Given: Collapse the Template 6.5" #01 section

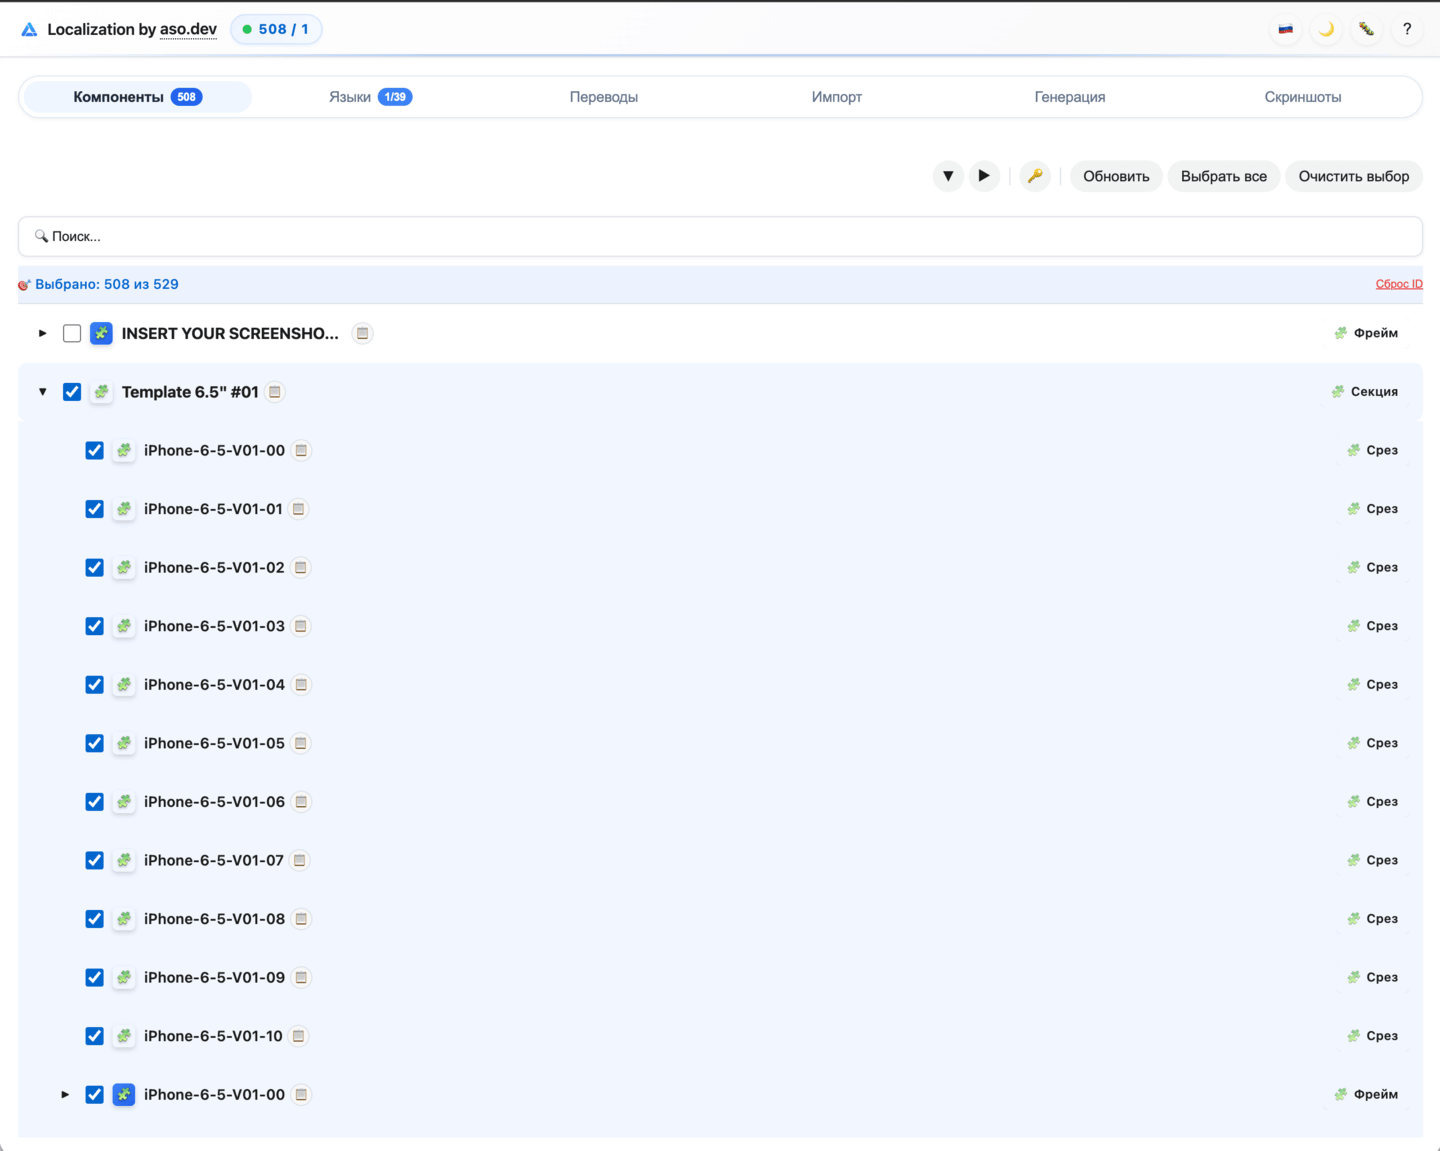Looking at the screenshot, I should tap(42, 392).
